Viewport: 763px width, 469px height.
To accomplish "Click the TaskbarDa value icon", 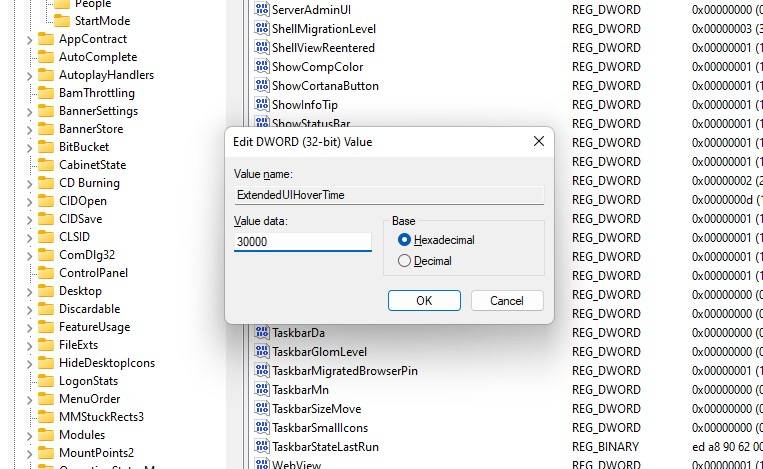I will 262,332.
